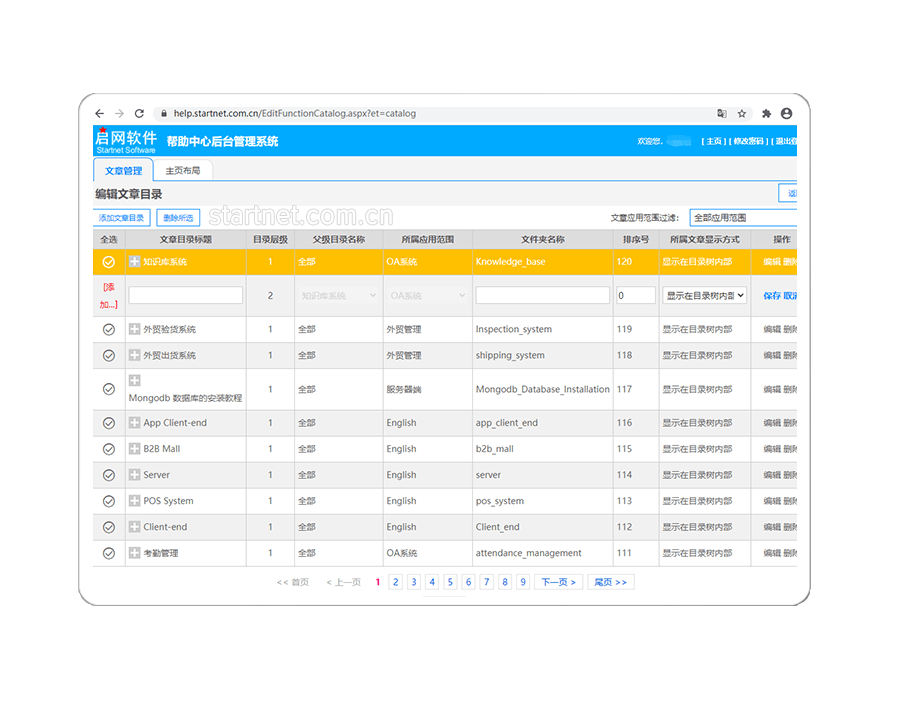
Task: Expand the POS System plus icon
Action: coord(135,501)
